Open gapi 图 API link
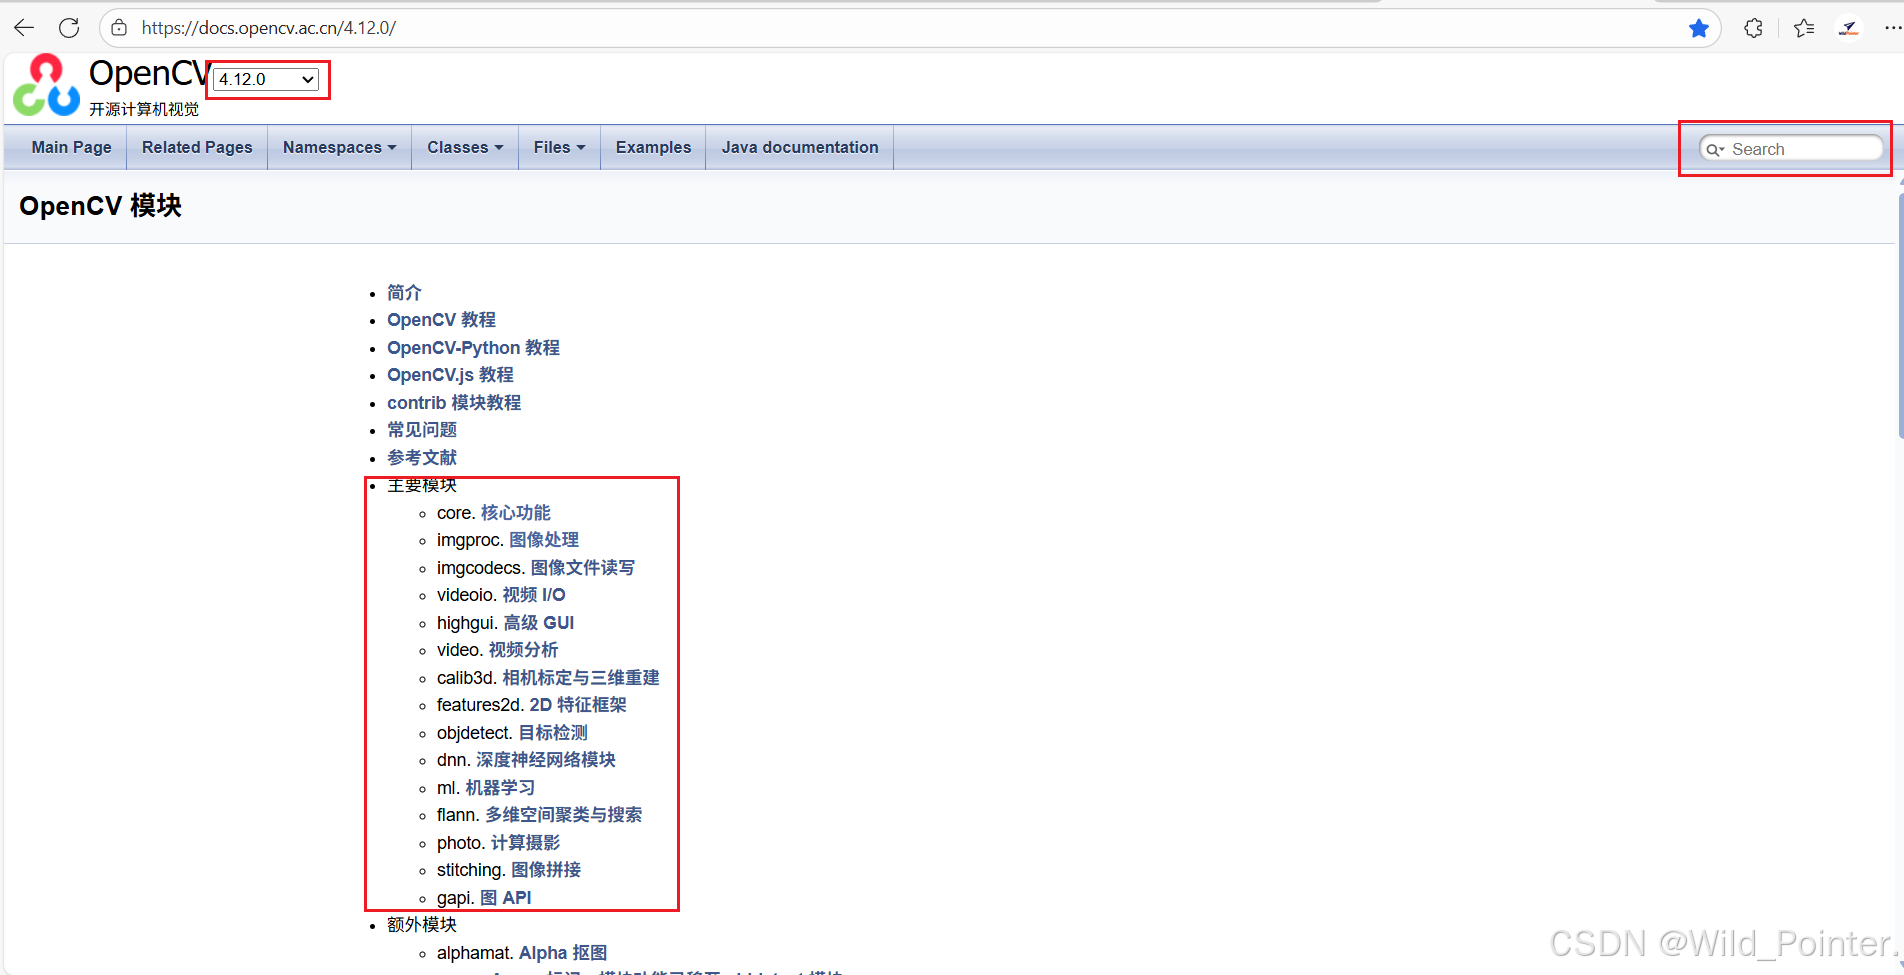The width and height of the screenshot is (1904, 975). click(505, 898)
